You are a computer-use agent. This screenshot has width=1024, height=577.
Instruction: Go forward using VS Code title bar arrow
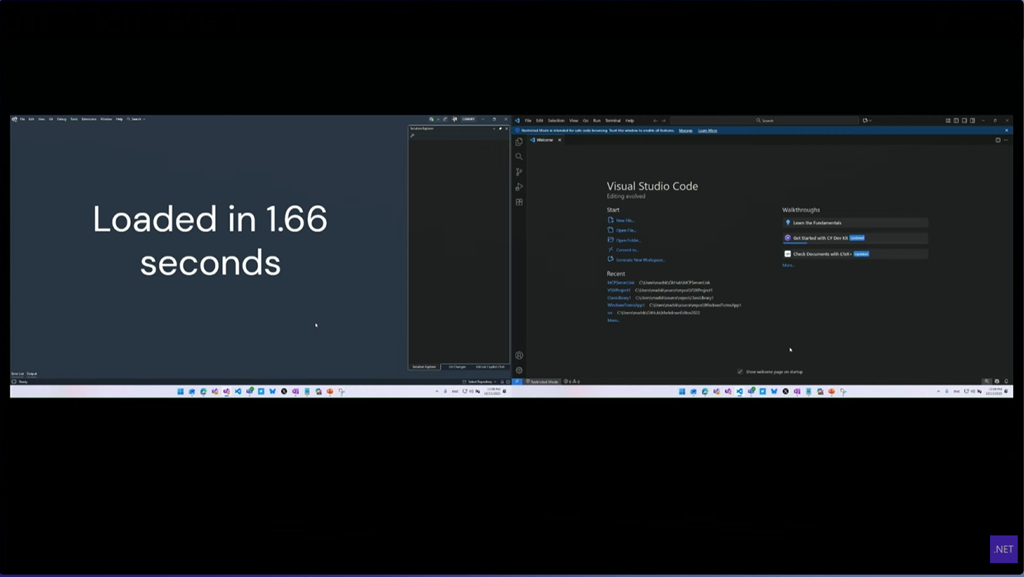[x=664, y=121]
